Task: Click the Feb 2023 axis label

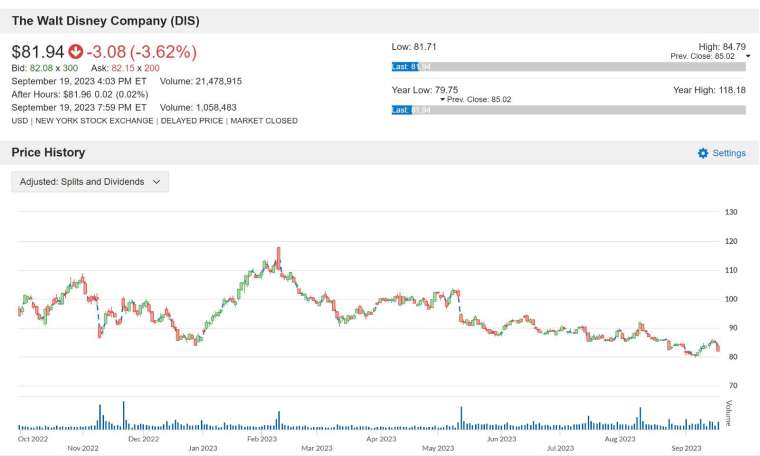Action: [262, 439]
